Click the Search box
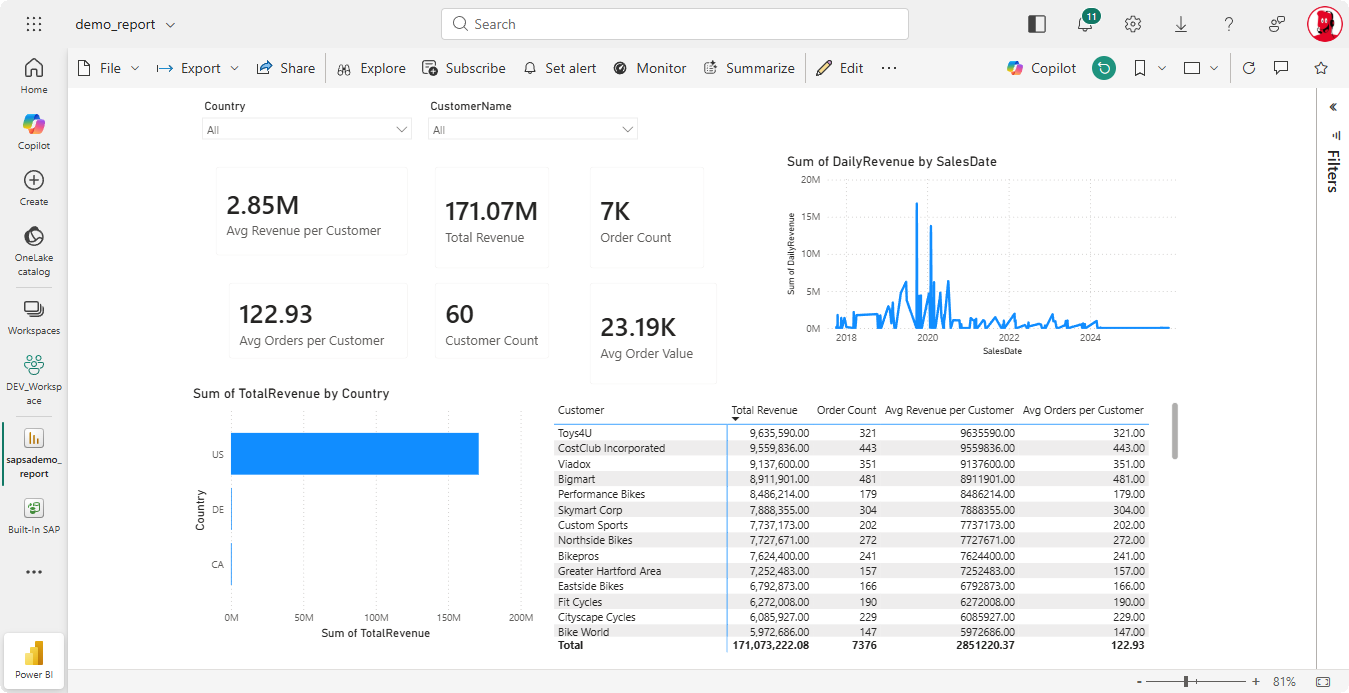This screenshot has height=693, width=1349. coord(675,24)
